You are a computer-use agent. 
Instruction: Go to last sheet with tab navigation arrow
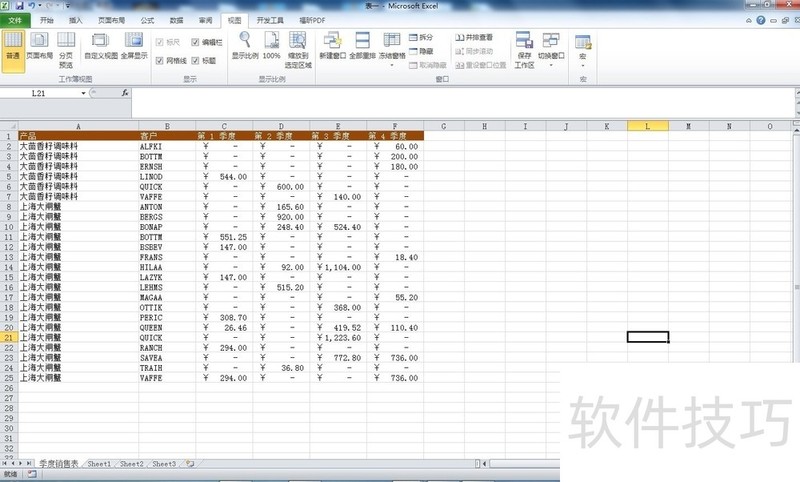point(29,464)
